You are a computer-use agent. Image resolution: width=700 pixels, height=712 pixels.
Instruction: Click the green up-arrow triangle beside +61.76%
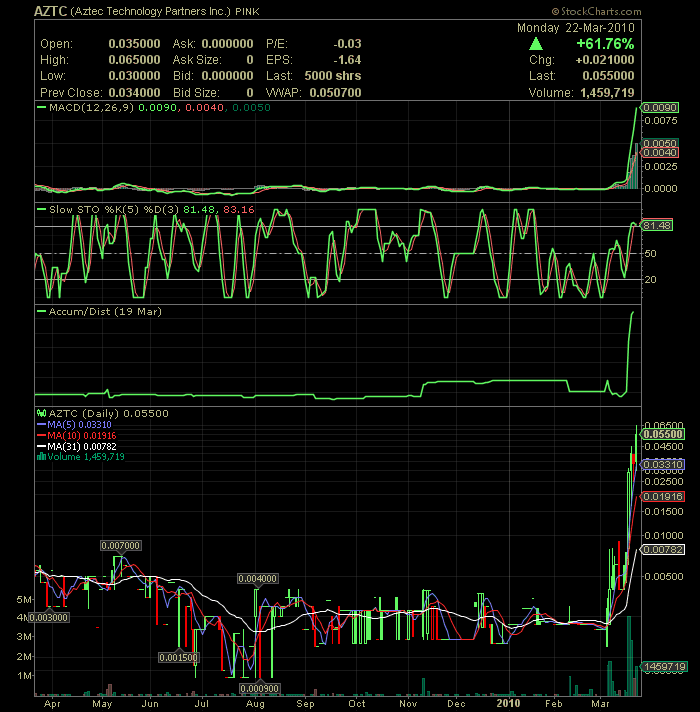(x=536, y=44)
